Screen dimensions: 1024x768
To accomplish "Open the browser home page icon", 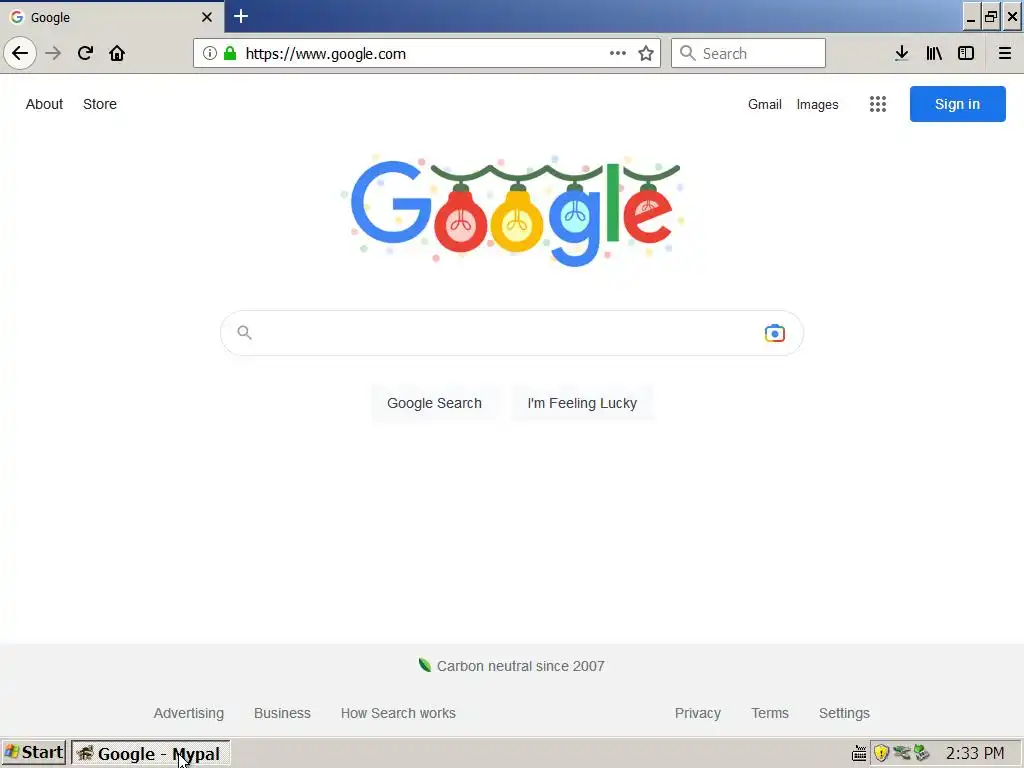I will click(117, 53).
